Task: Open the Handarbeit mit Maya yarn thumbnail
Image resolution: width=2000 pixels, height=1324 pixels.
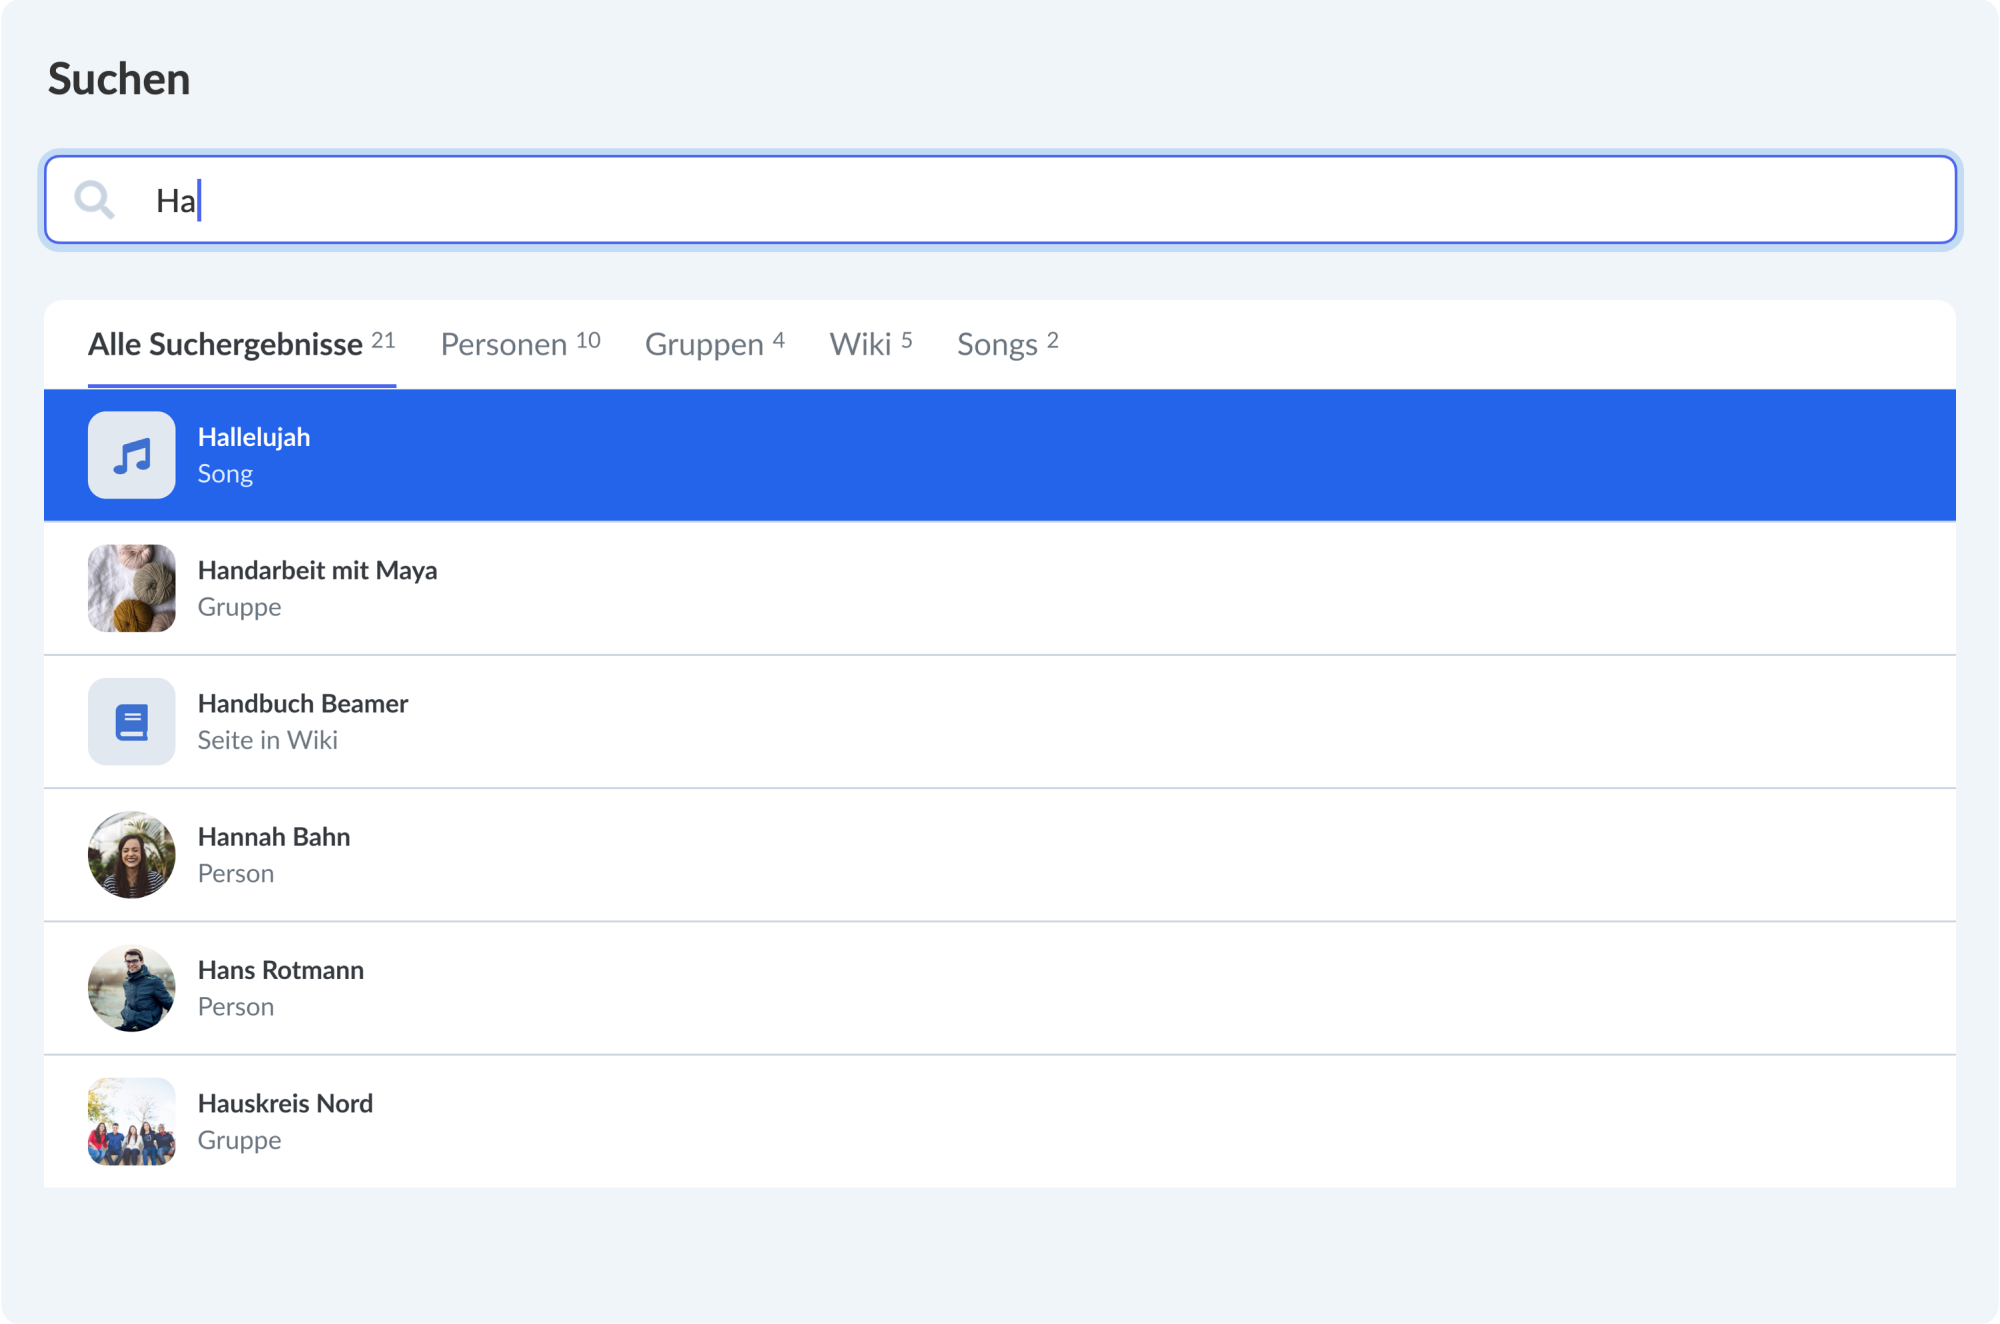Action: pos(131,588)
